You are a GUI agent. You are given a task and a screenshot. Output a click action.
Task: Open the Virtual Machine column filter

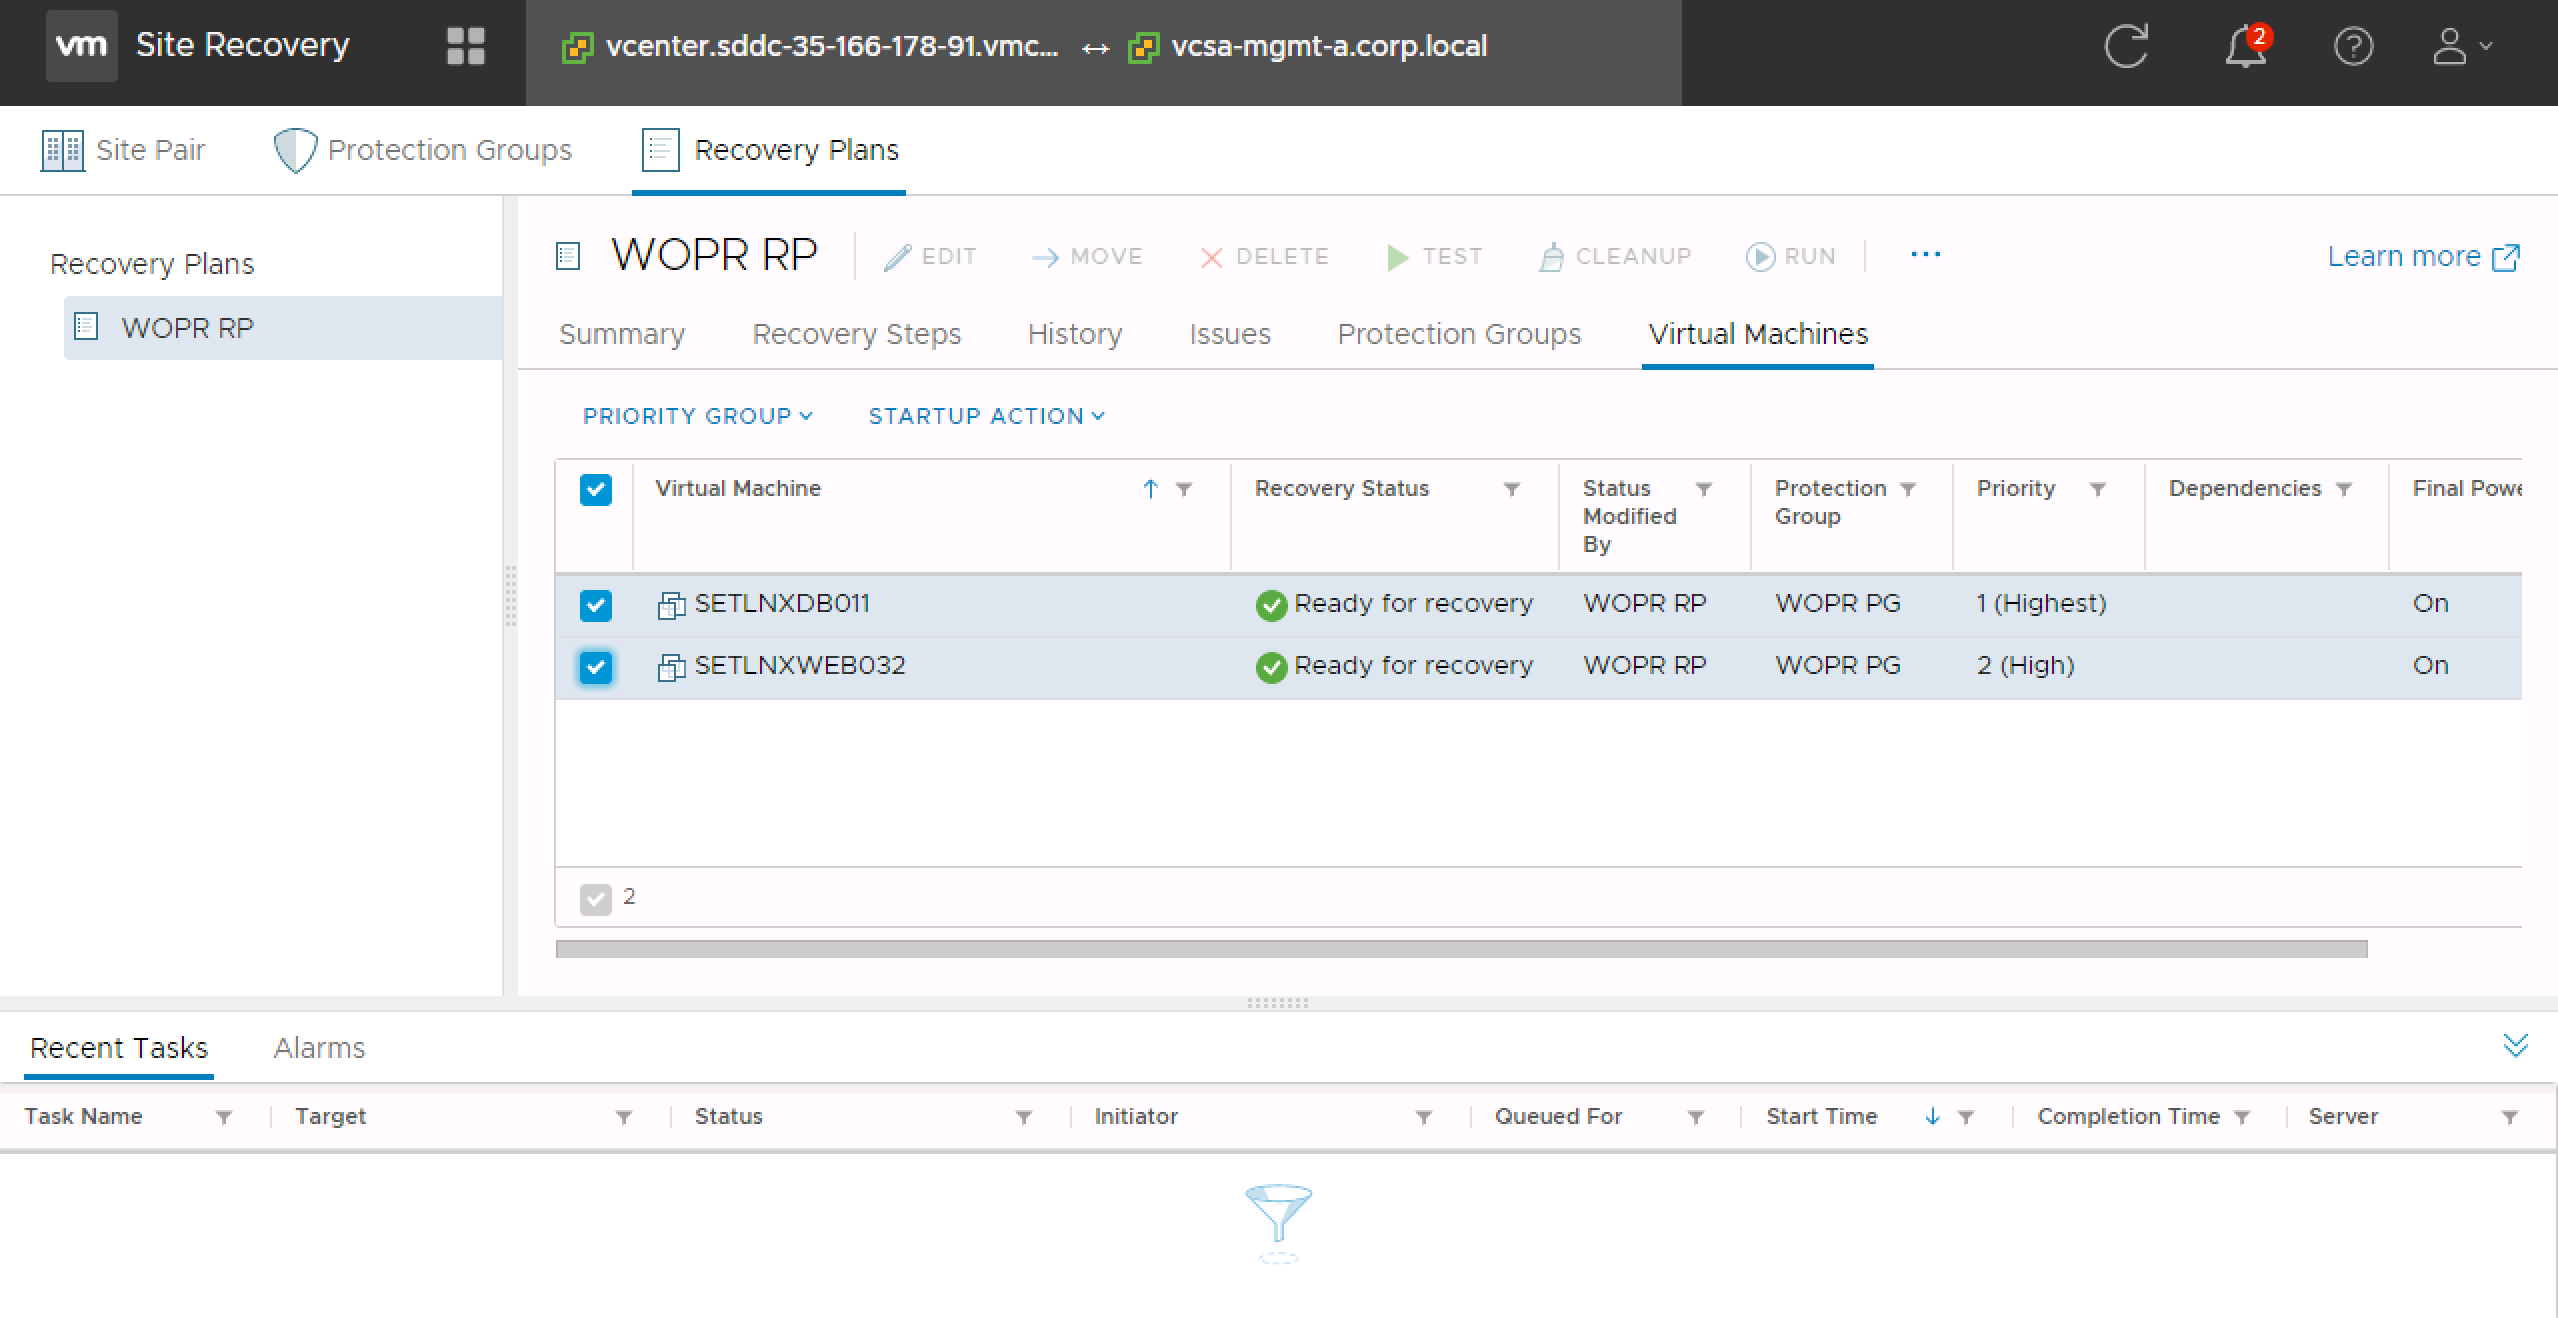click(x=1184, y=489)
